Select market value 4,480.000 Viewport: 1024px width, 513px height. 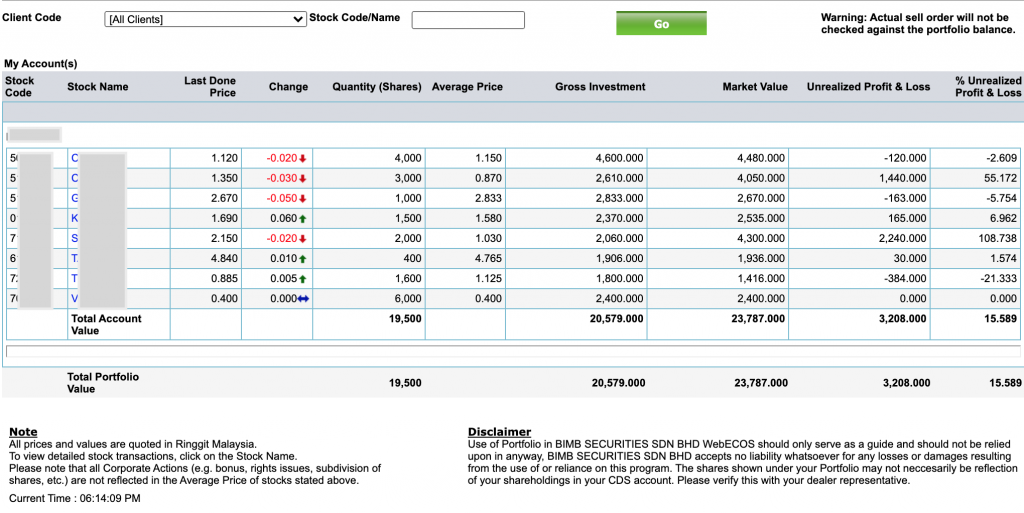761,159
